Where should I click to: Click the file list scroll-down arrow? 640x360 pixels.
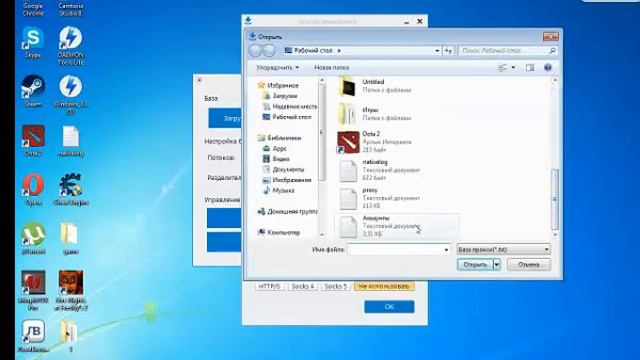555,235
